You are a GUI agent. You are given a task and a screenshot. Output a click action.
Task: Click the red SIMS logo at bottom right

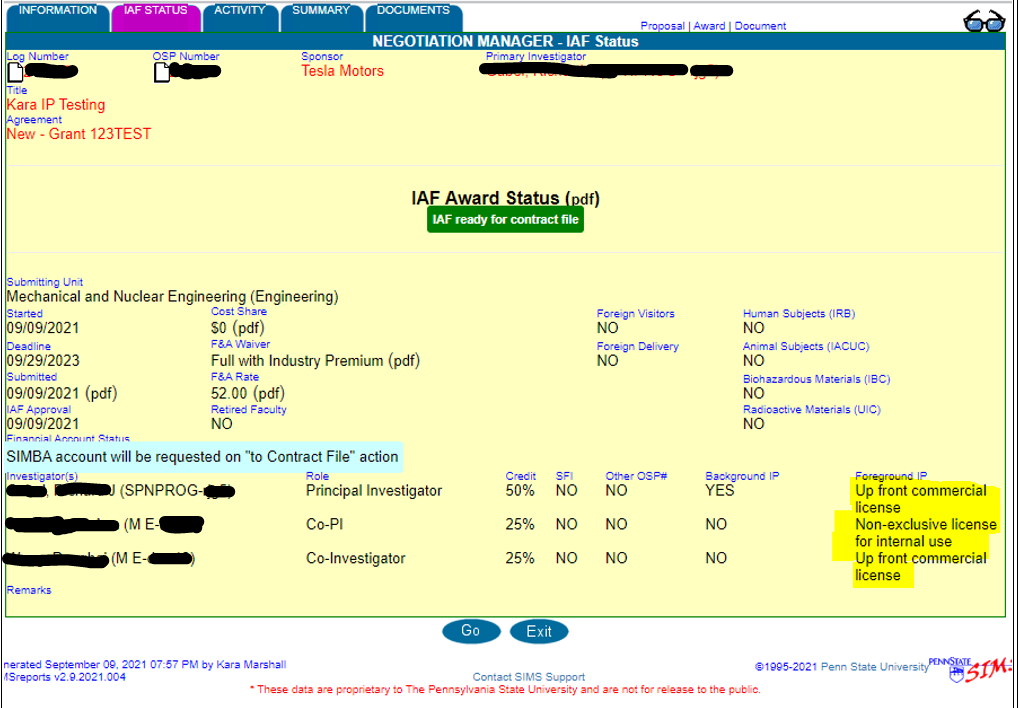pos(993,670)
